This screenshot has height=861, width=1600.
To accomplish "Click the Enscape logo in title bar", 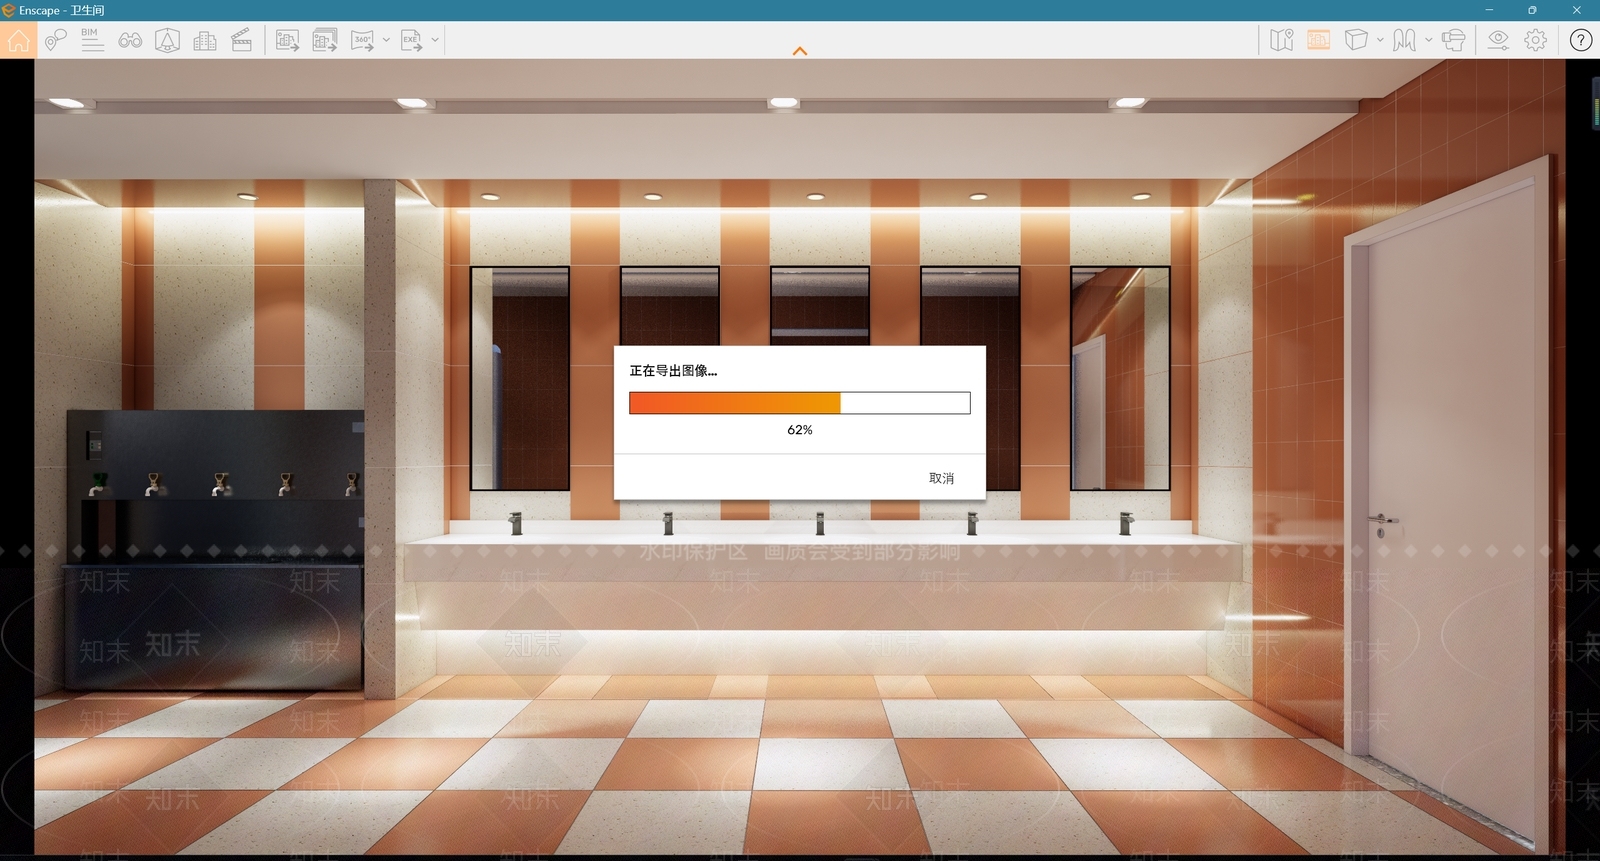I will point(9,10).
